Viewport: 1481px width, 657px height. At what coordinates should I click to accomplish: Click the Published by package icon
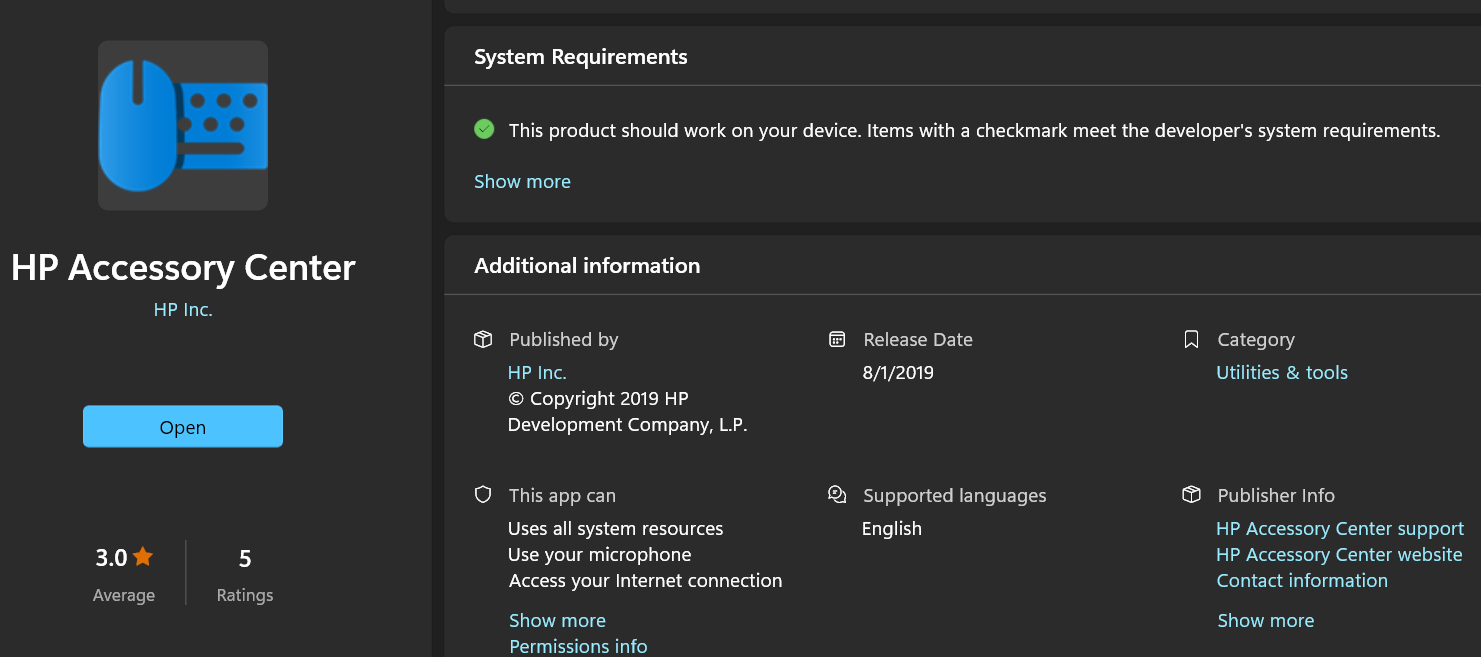tap(483, 339)
